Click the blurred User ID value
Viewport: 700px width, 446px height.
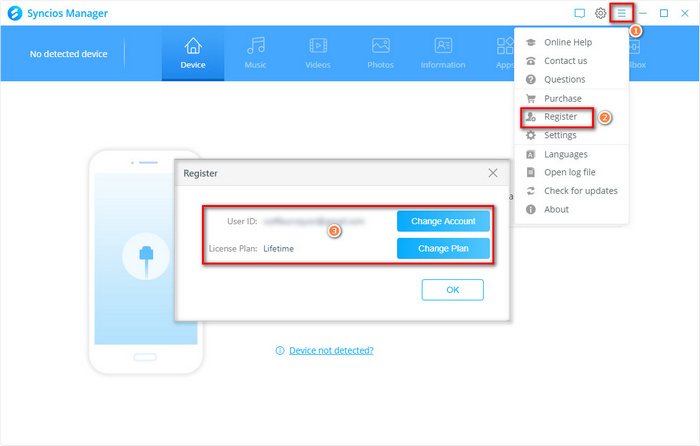314,221
